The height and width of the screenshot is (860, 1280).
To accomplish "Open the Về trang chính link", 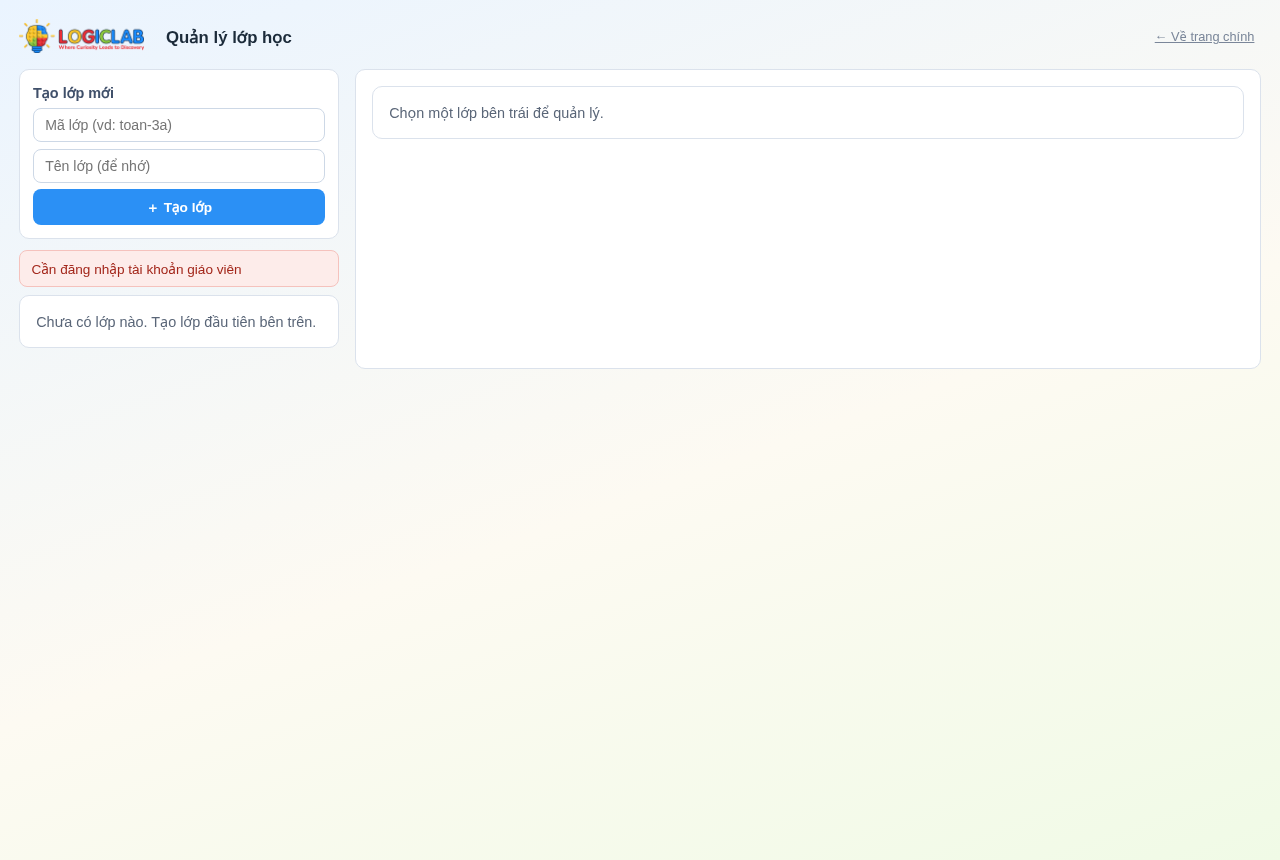I will click(x=1204, y=37).
